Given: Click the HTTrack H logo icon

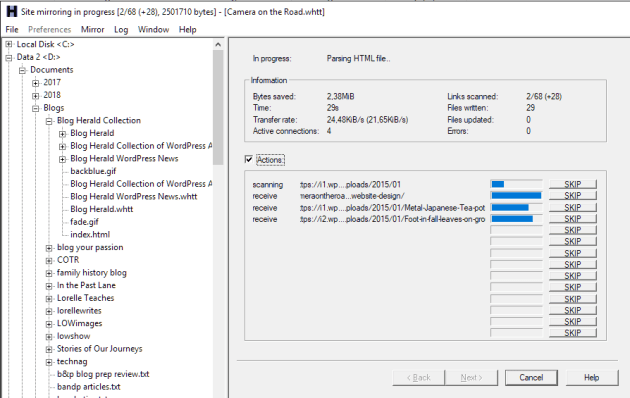Looking at the screenshot, I should pyautogui.click(x=12, y=12).
